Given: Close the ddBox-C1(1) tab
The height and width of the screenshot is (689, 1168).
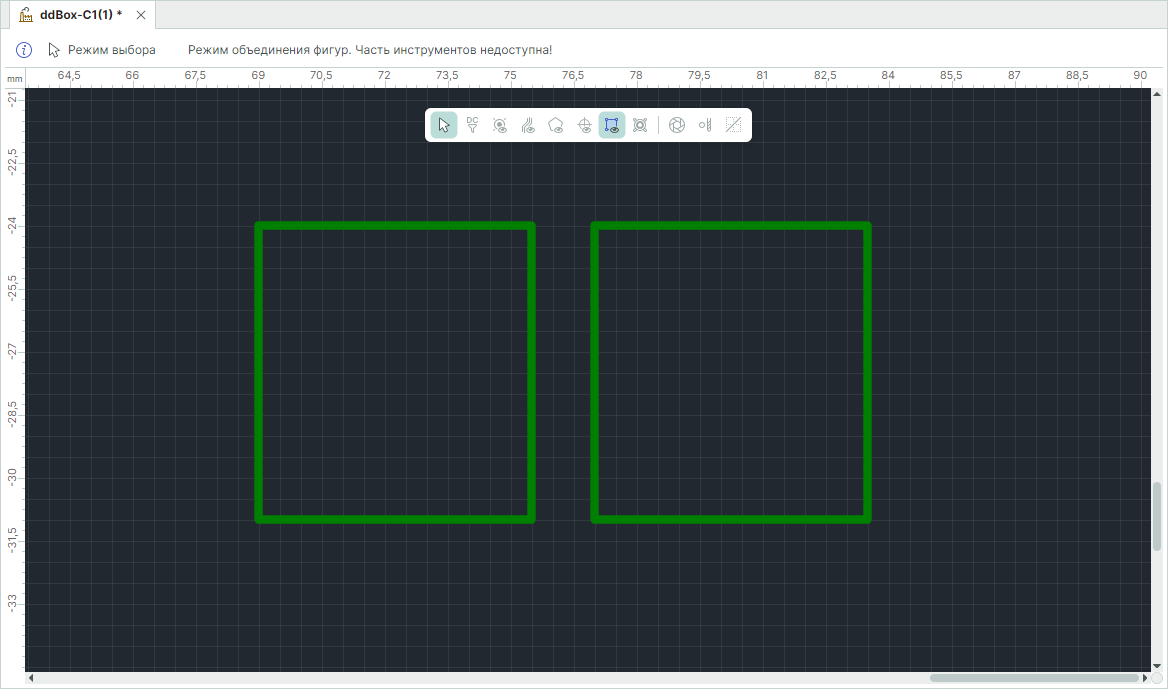Looking at the screenshot, I should 141,15.
